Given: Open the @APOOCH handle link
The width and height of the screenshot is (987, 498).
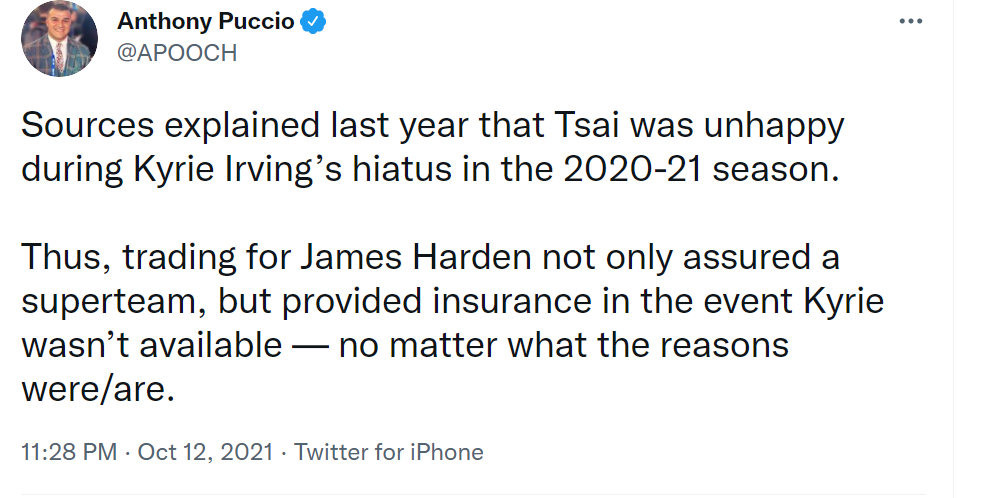Looking at the screenshot, I should pyautogui.click(x=177, y=54).
